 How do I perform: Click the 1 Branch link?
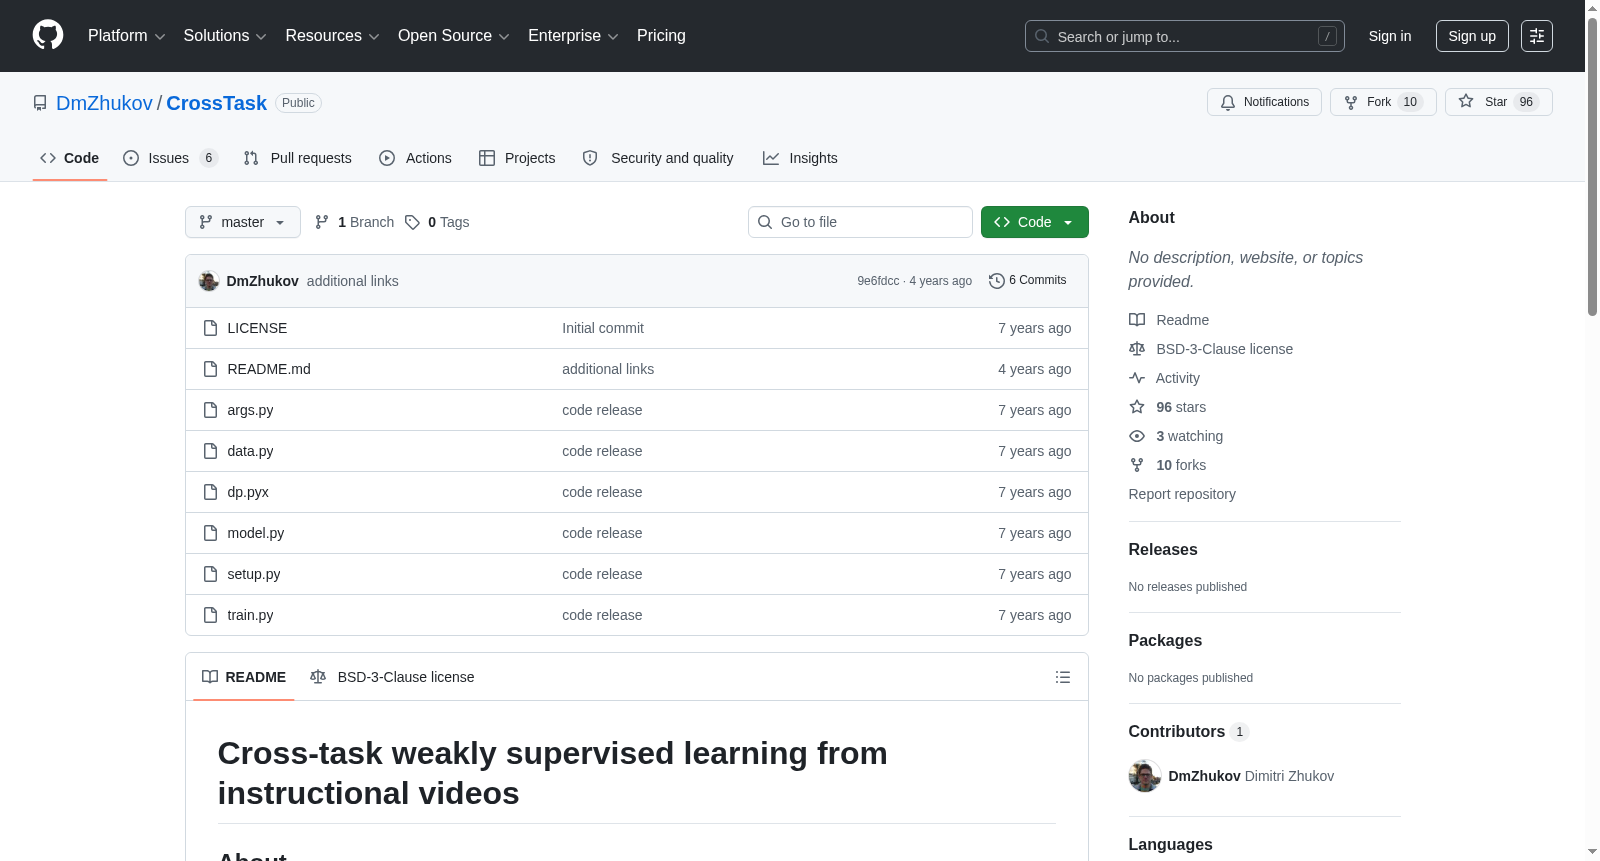tap(355, 222)
